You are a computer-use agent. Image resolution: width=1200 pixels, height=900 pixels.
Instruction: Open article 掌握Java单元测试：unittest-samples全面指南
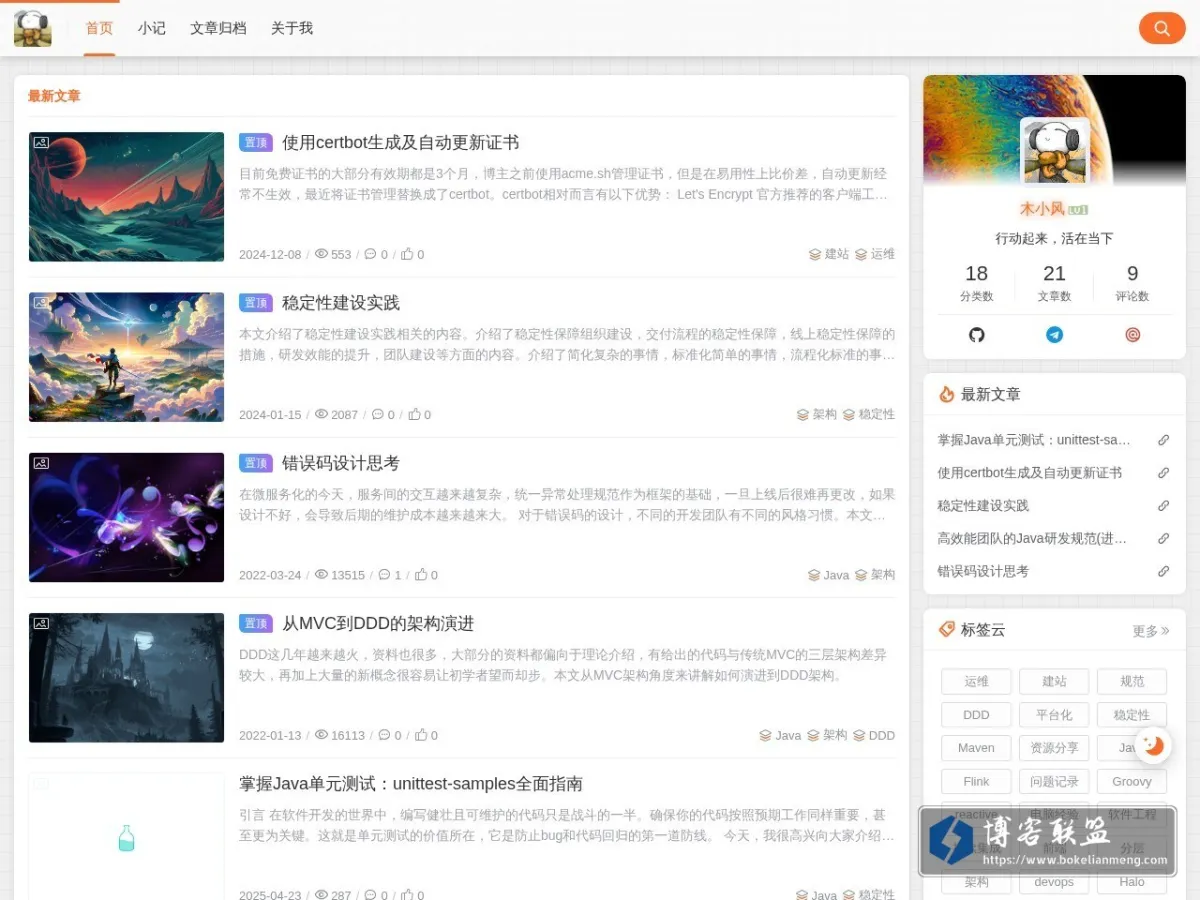click(411, 784)
